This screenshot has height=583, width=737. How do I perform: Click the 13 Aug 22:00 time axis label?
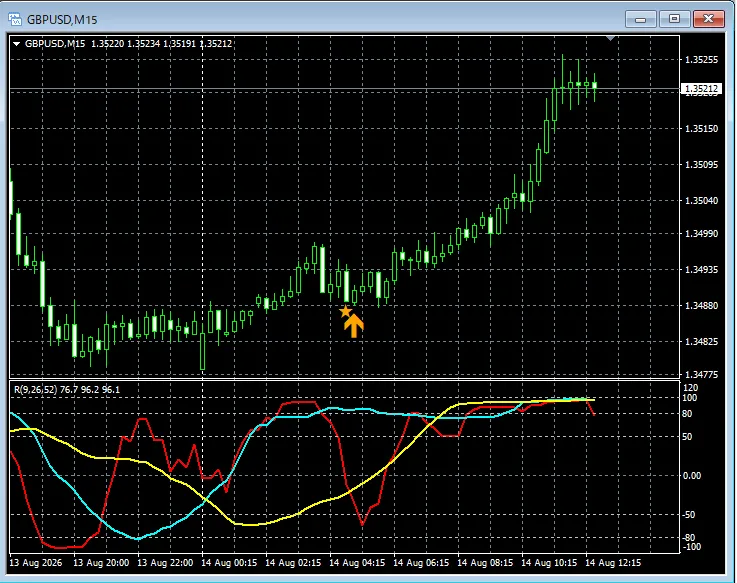[x=165, y=563]
